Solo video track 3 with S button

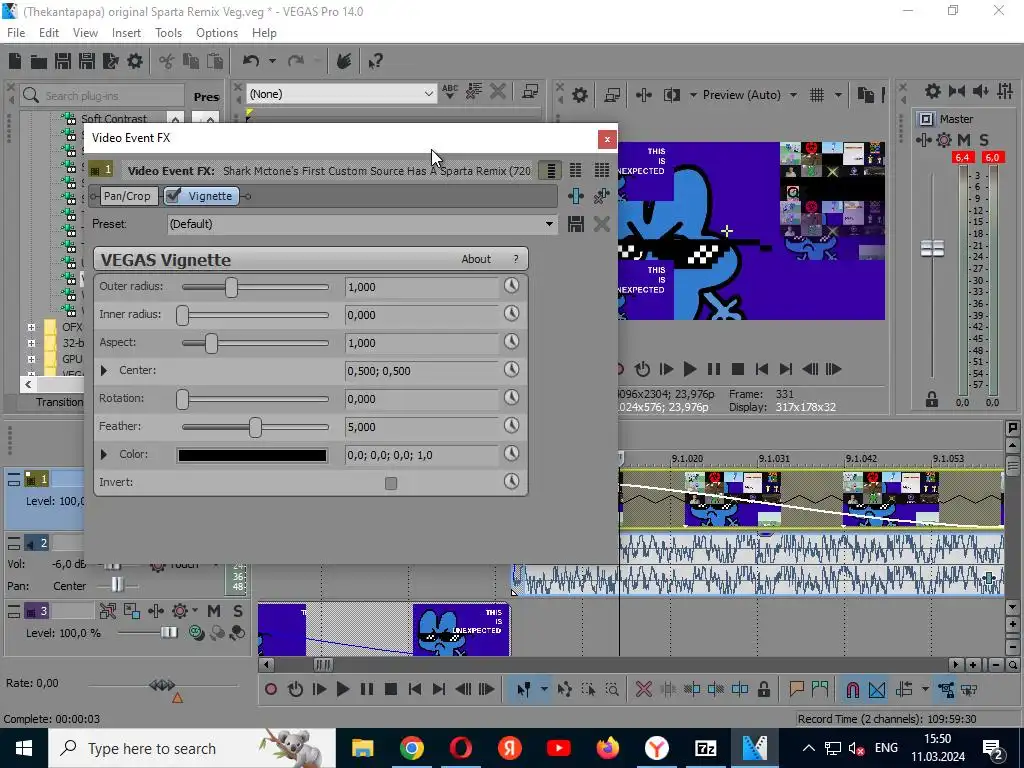[238, 611]
